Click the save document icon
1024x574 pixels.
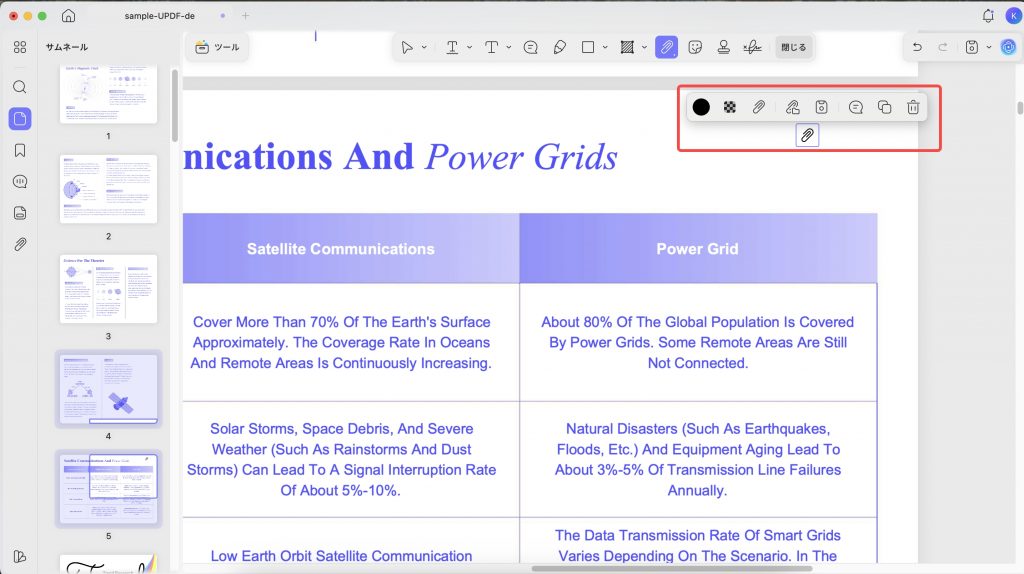(972, 47)
